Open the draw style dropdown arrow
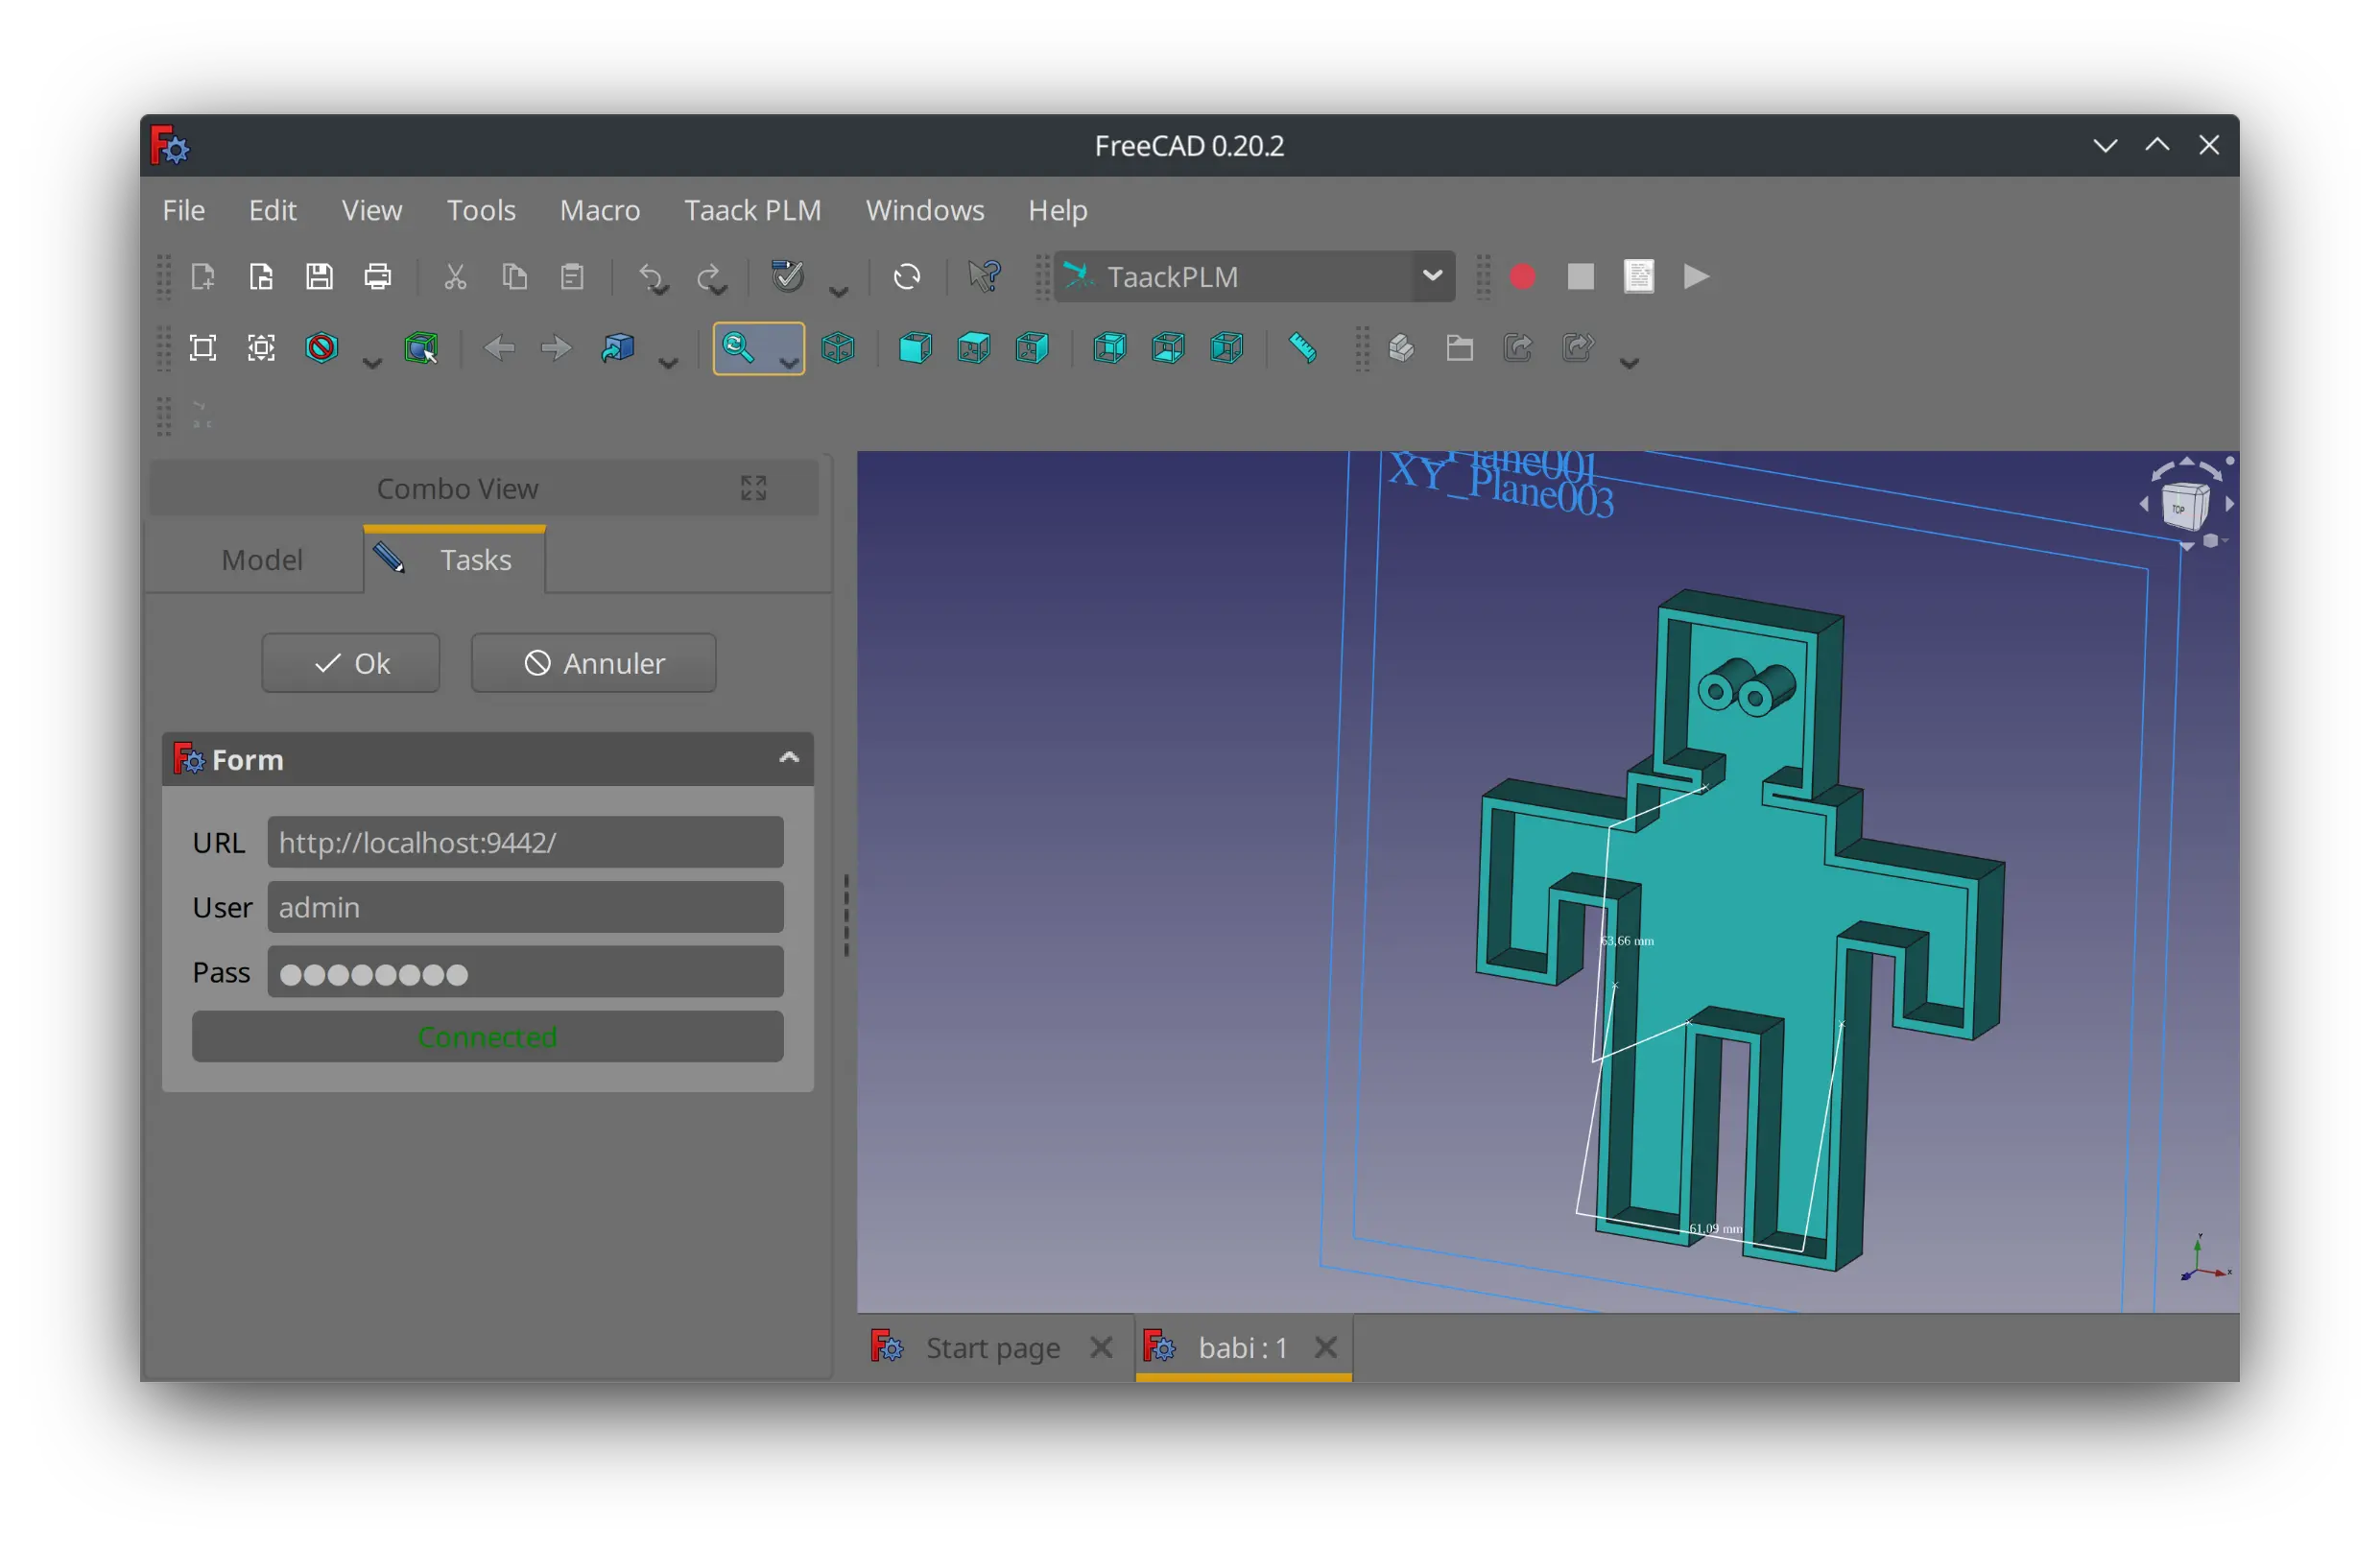Viewport: 2380px width, 1548px height. 372,363
